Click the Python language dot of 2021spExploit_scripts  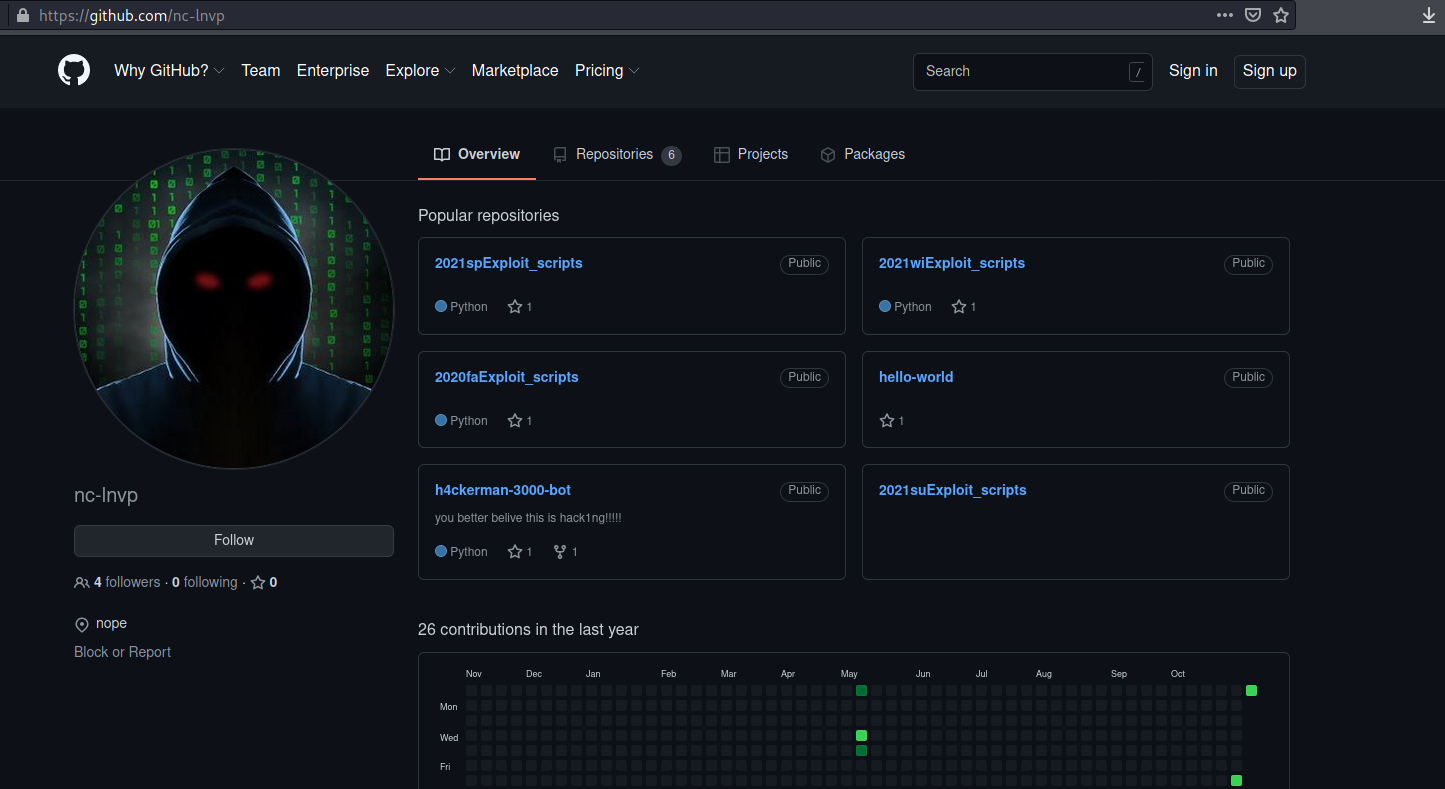441,307
